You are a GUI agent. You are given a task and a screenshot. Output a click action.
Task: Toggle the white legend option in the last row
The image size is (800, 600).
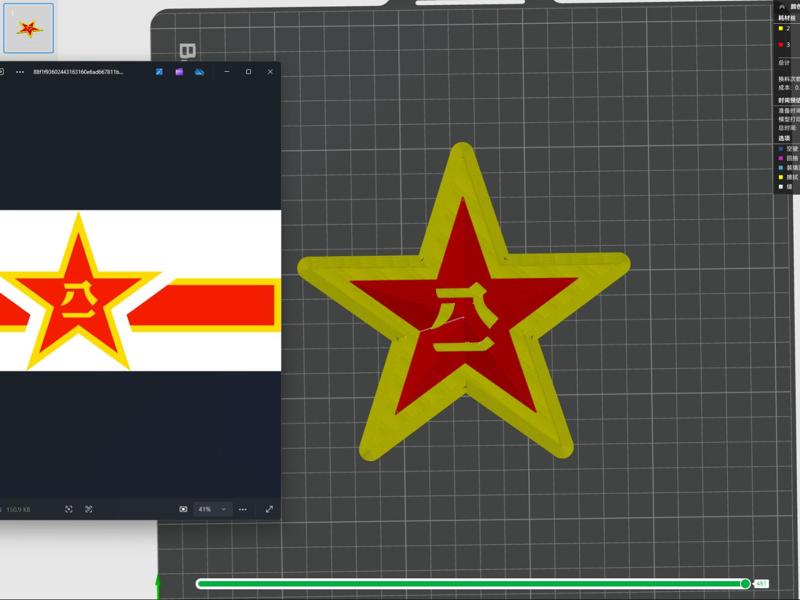point(781,187)
